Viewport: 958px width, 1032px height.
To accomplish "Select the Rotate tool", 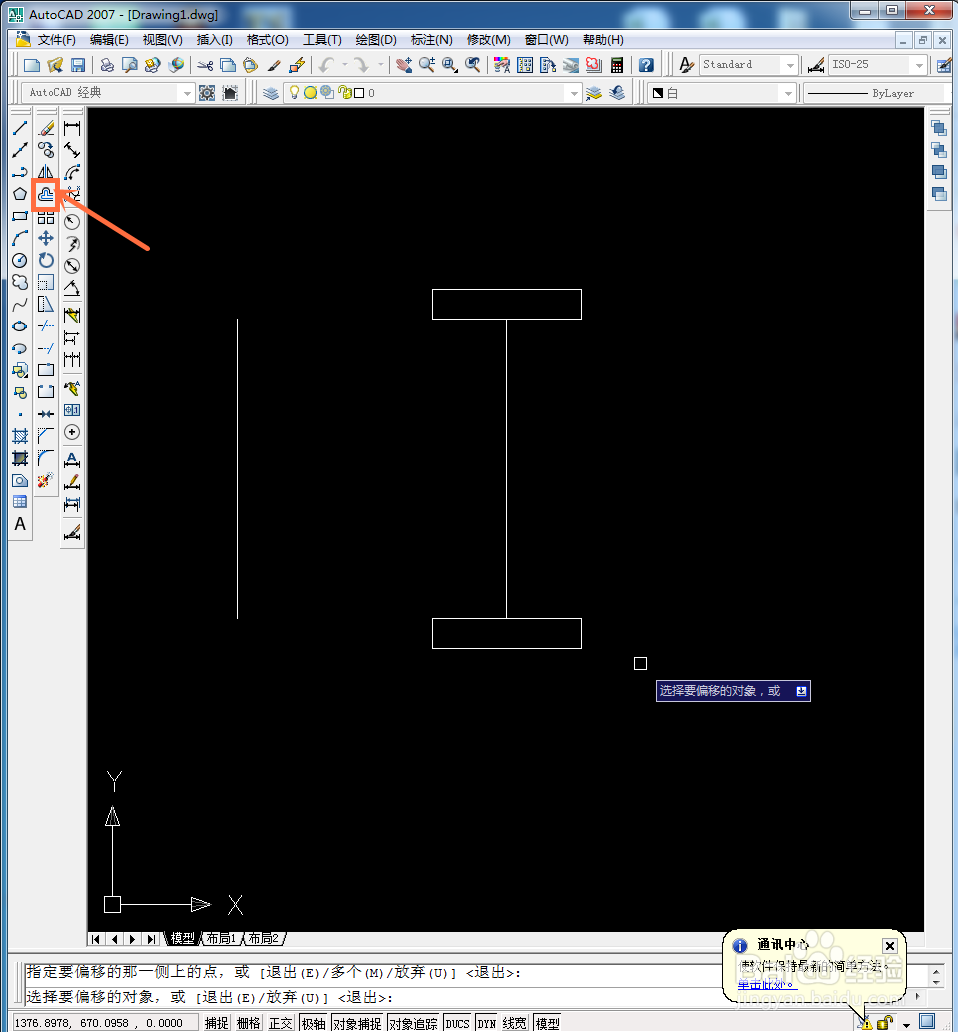I will pyautogui.click(x=46, y=260).
